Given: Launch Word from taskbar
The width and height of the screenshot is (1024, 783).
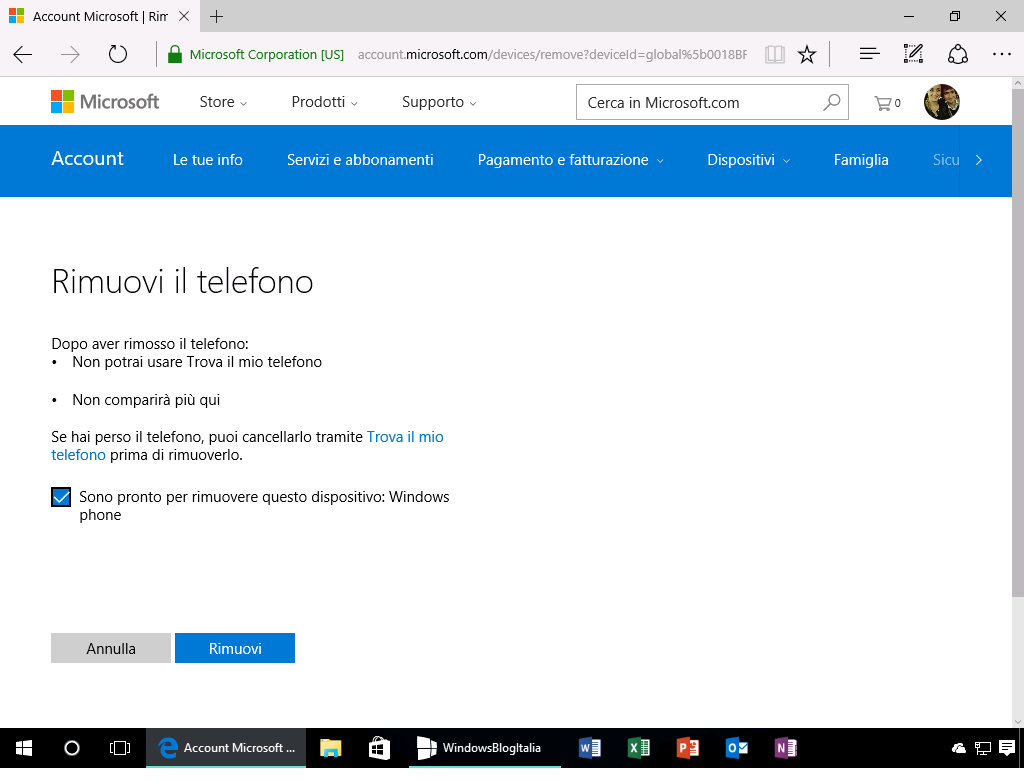Looking at the screenshot, I should click(x=590, y=748).
